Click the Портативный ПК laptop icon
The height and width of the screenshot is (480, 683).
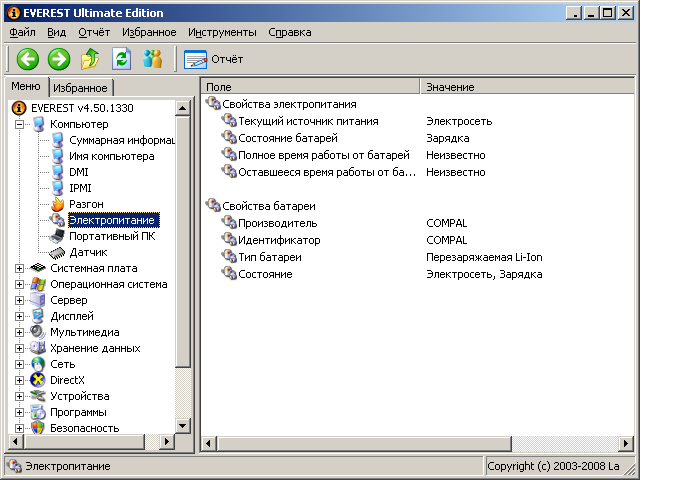57,236
